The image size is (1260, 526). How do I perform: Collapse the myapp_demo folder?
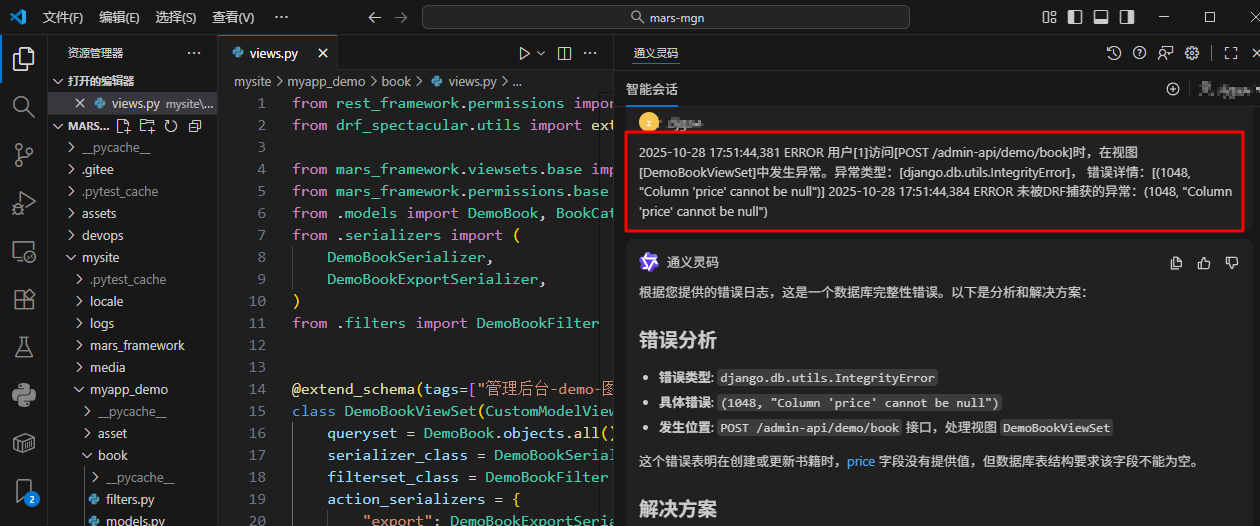point(128,389)
